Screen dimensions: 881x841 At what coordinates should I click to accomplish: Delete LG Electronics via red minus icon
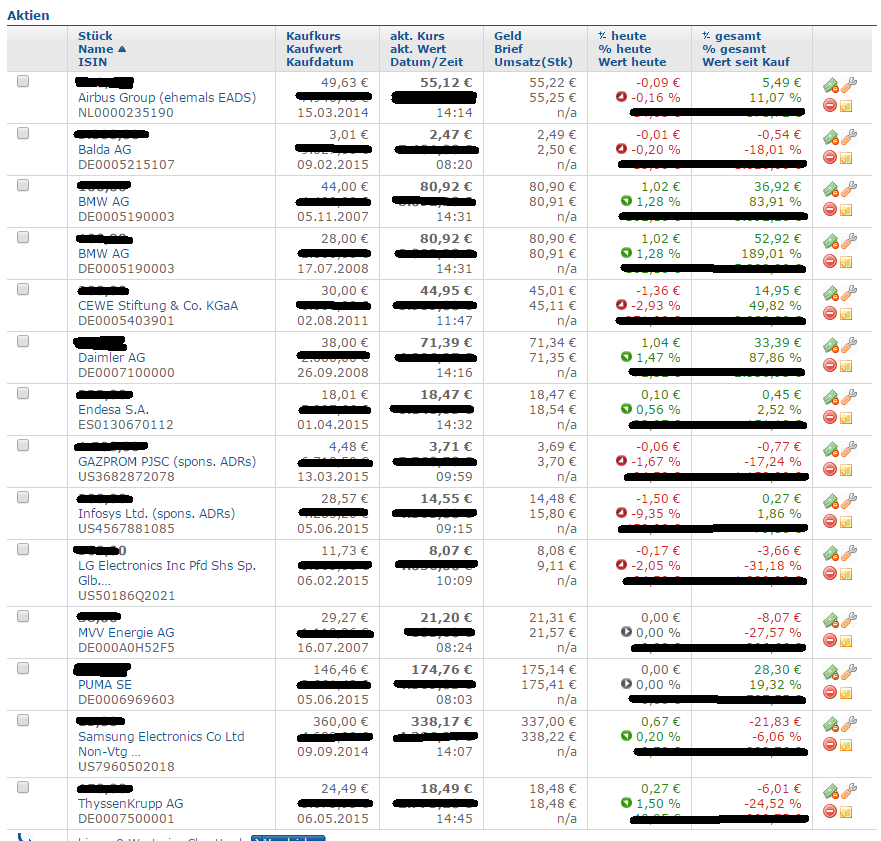(830, 573)
